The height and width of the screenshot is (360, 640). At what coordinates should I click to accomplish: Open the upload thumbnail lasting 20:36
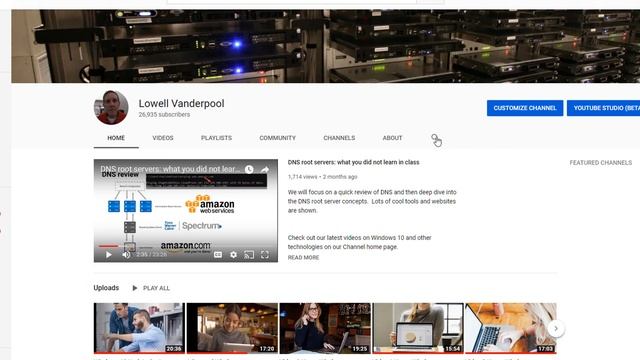coord(139,328)
